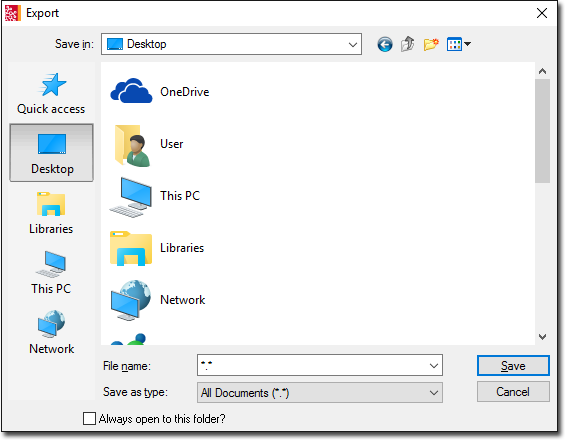Open the Save as type dropdown

coord(320,392)
